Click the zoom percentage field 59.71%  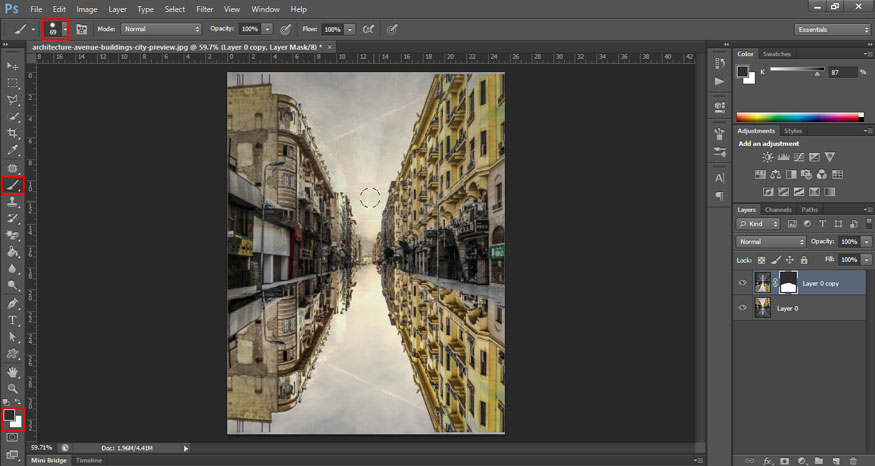coord(42,448)
